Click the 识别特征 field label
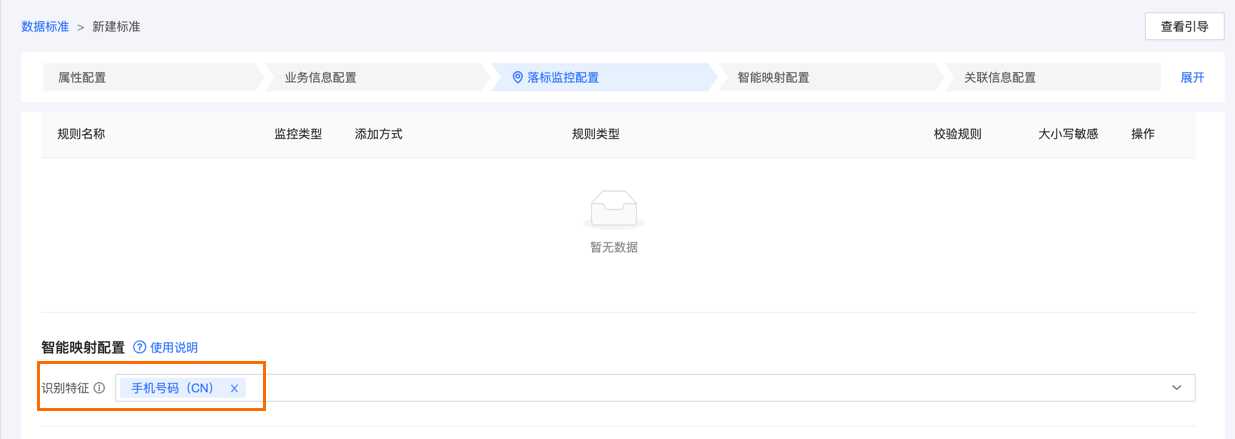 click(x=65, y=388)
